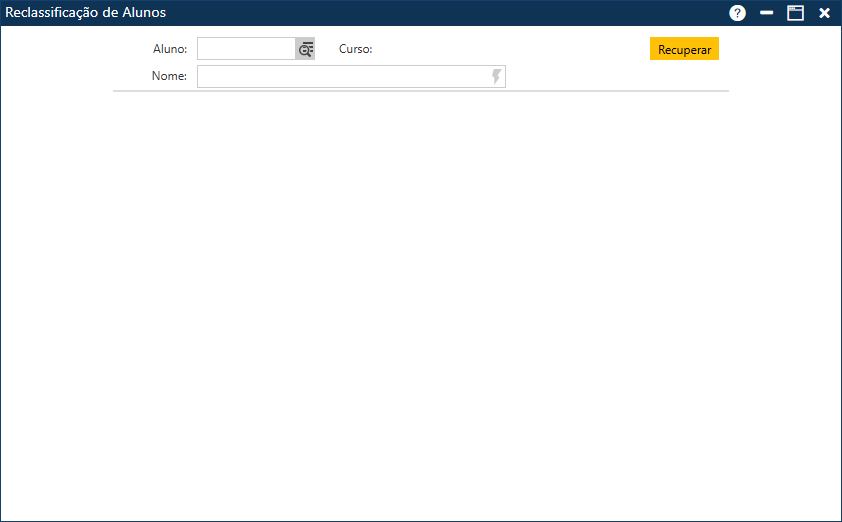Click the Nome label

click(169, 77)
